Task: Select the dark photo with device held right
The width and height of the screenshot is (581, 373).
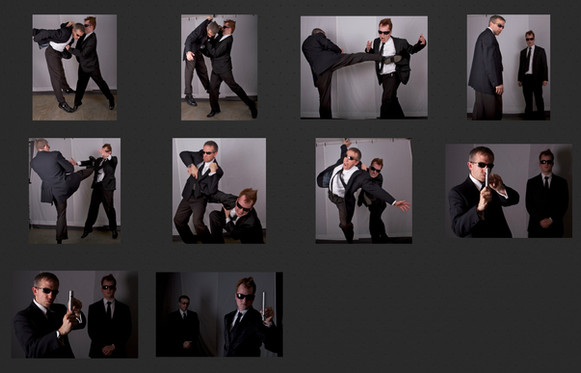Action: pos(219,314)
